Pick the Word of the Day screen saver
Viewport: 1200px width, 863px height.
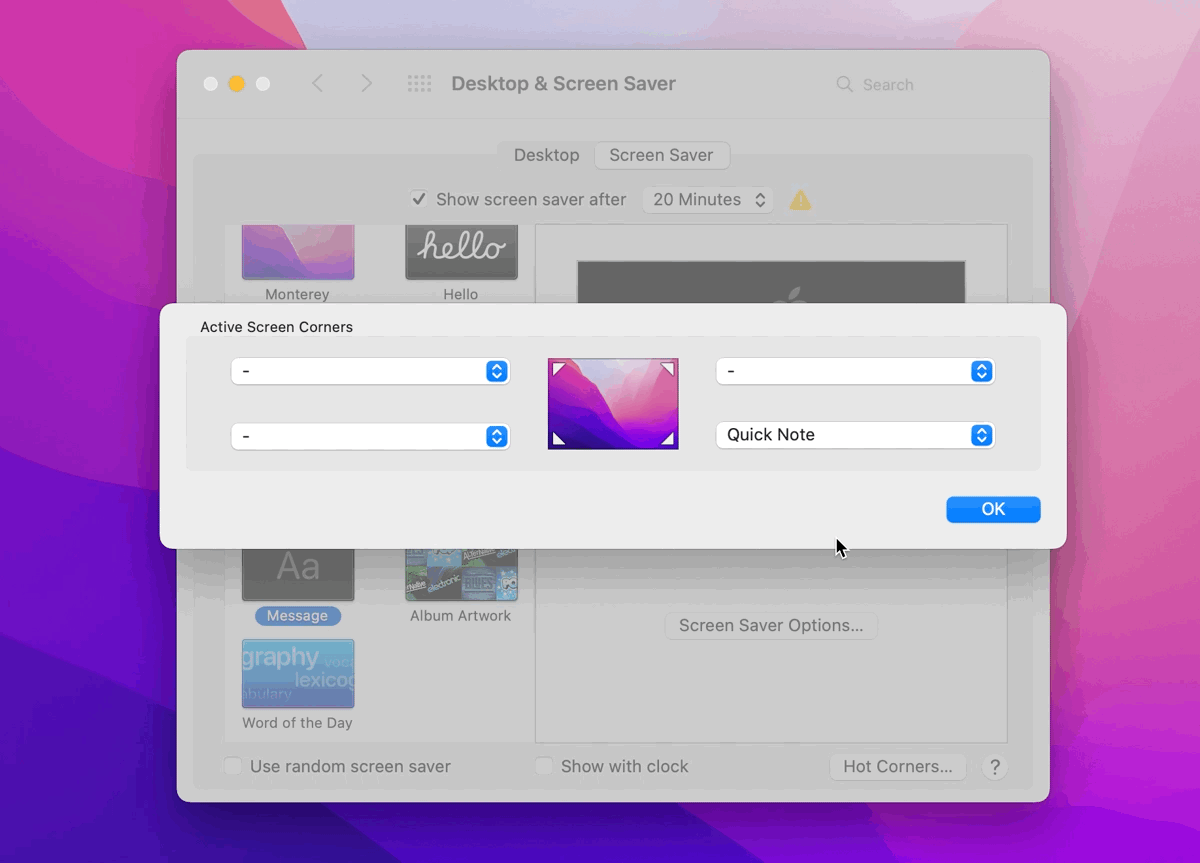[298, 674]
